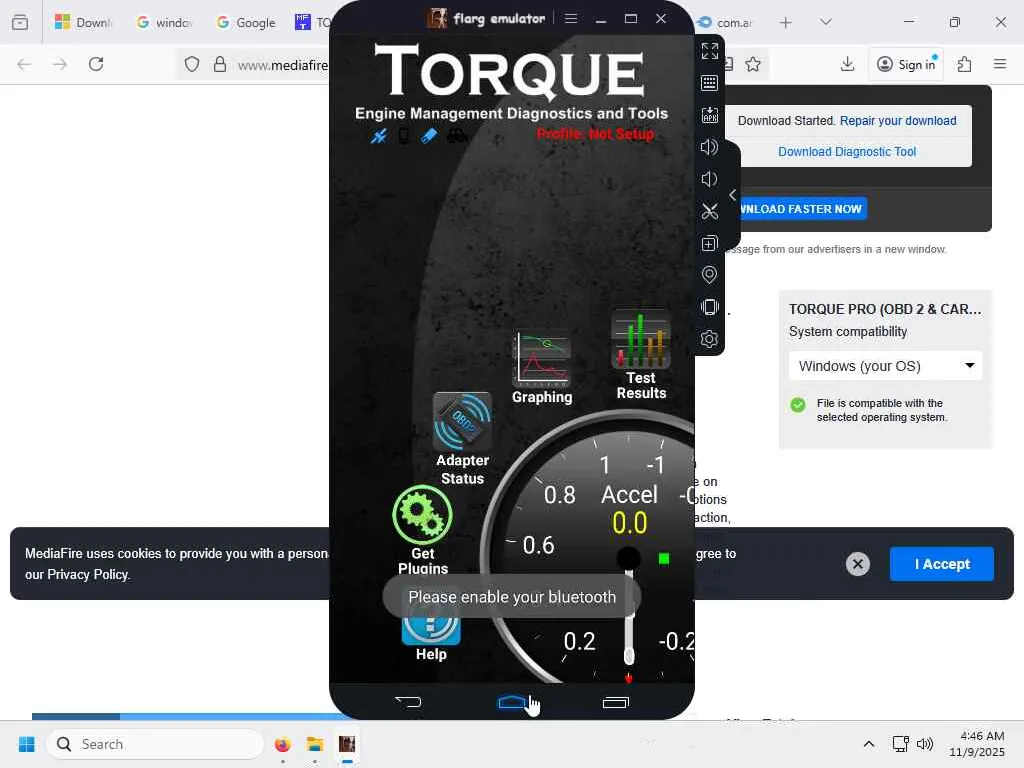Open Get Plugins gear icon
The image size is (1024, 768).
tap(423, 516)
